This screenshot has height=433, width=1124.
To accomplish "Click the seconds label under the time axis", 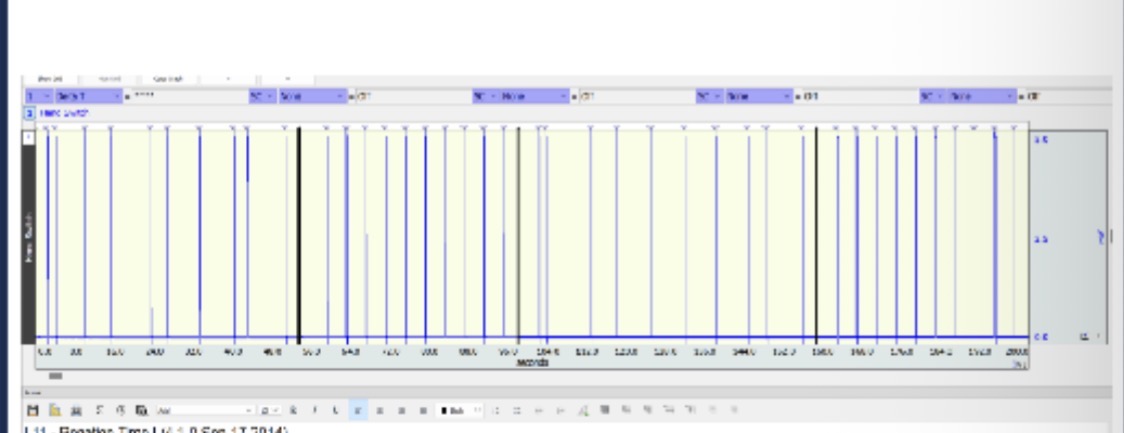I will 532,362.
